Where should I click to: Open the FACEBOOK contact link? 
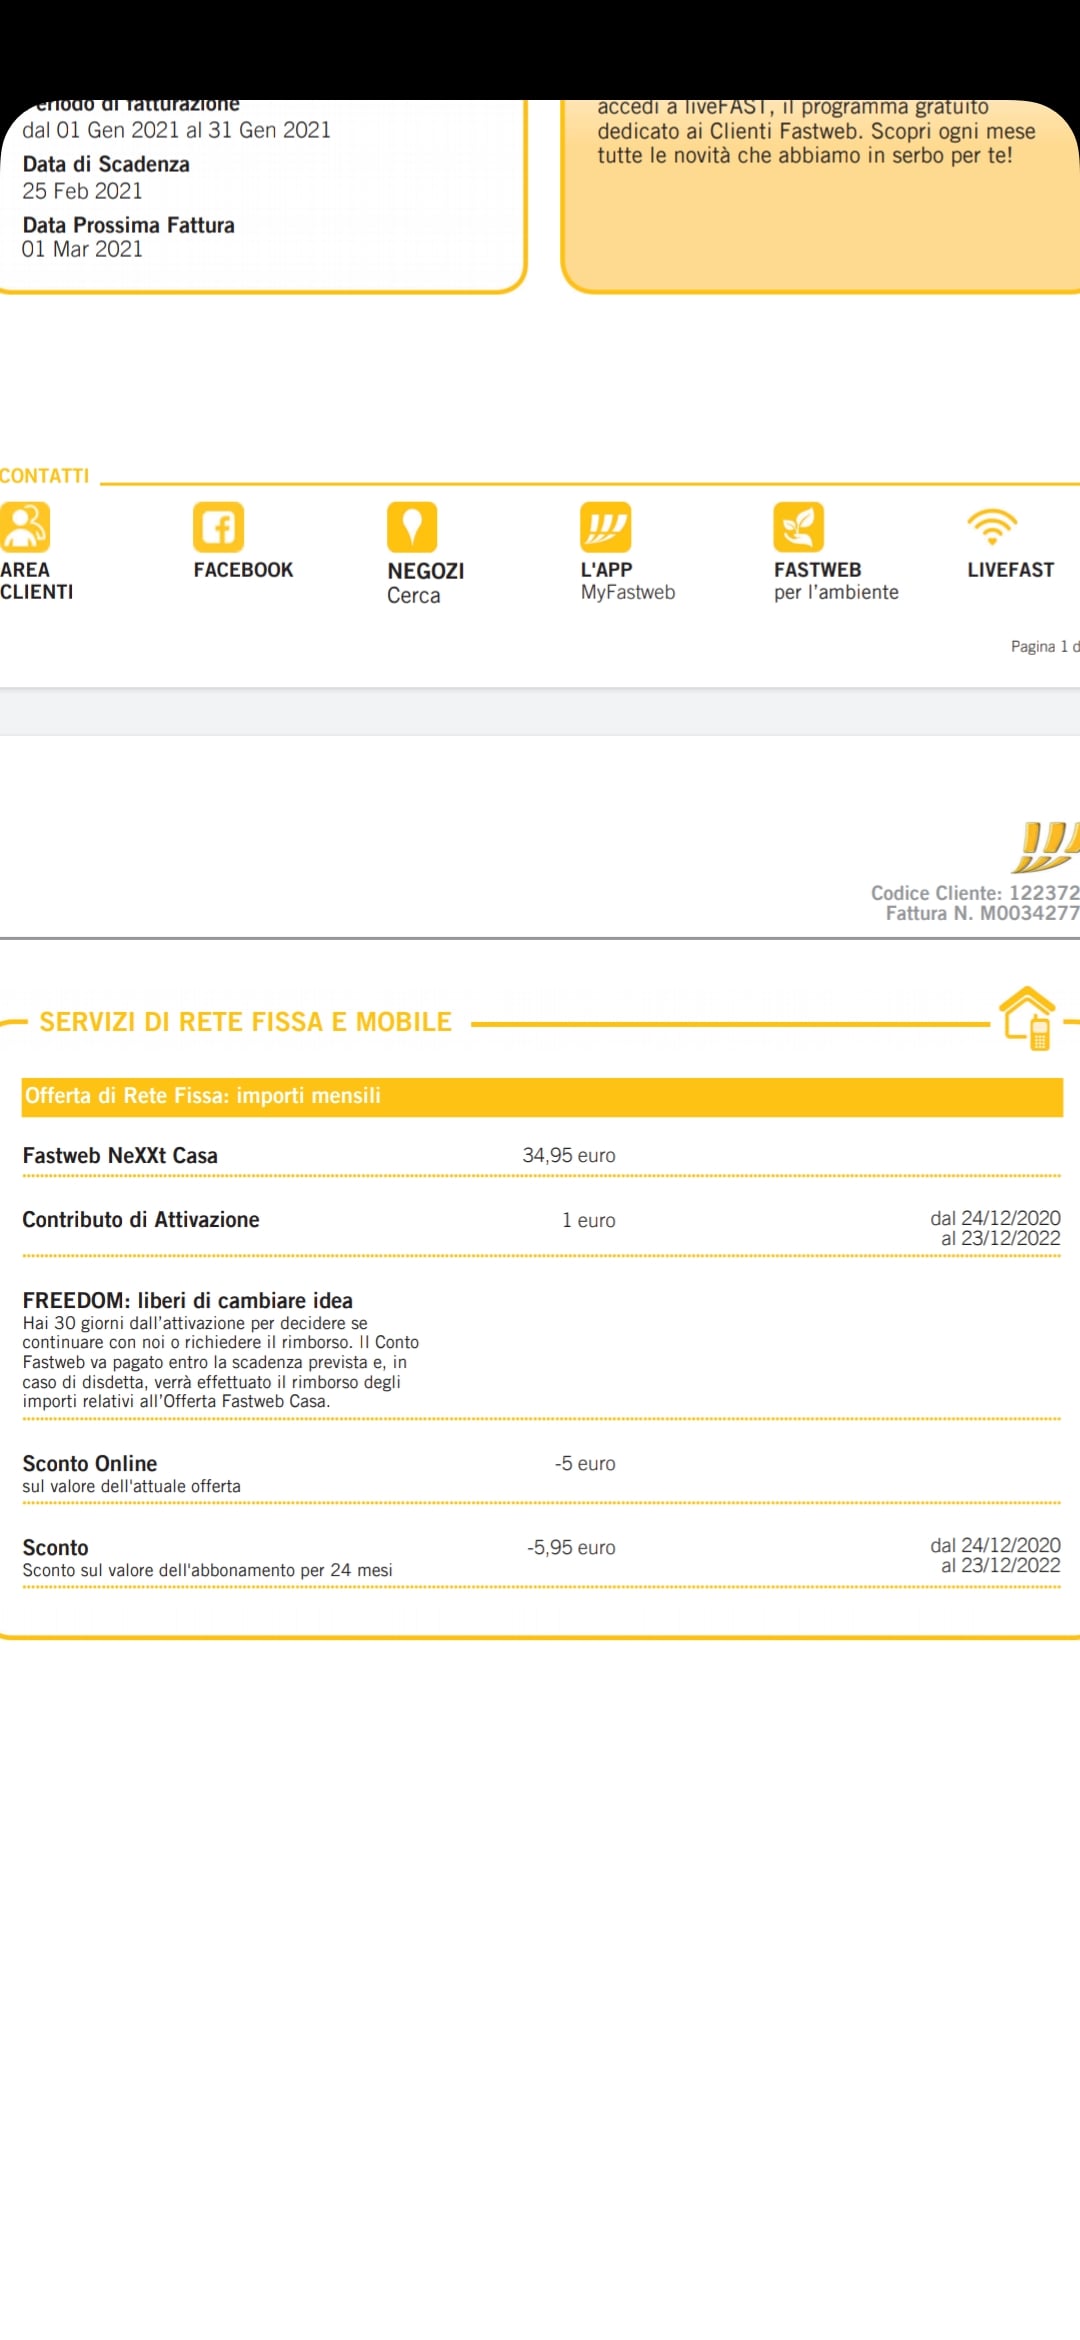point(243,570)
